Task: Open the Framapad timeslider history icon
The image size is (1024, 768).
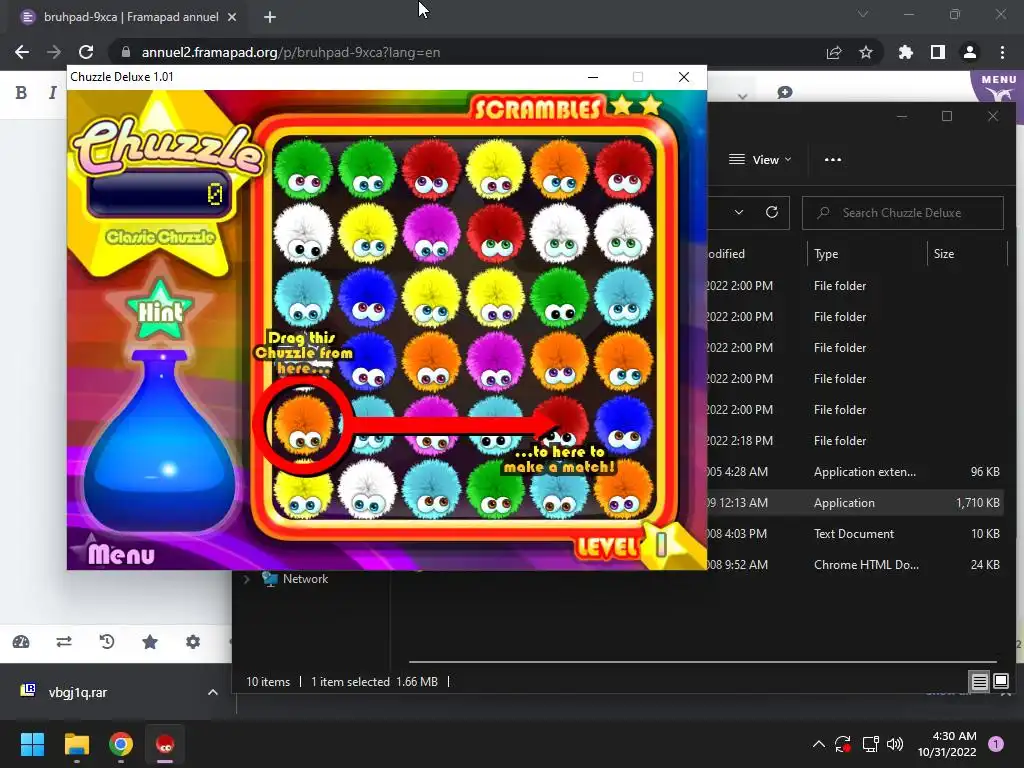Action: click(x=106, y=642)
